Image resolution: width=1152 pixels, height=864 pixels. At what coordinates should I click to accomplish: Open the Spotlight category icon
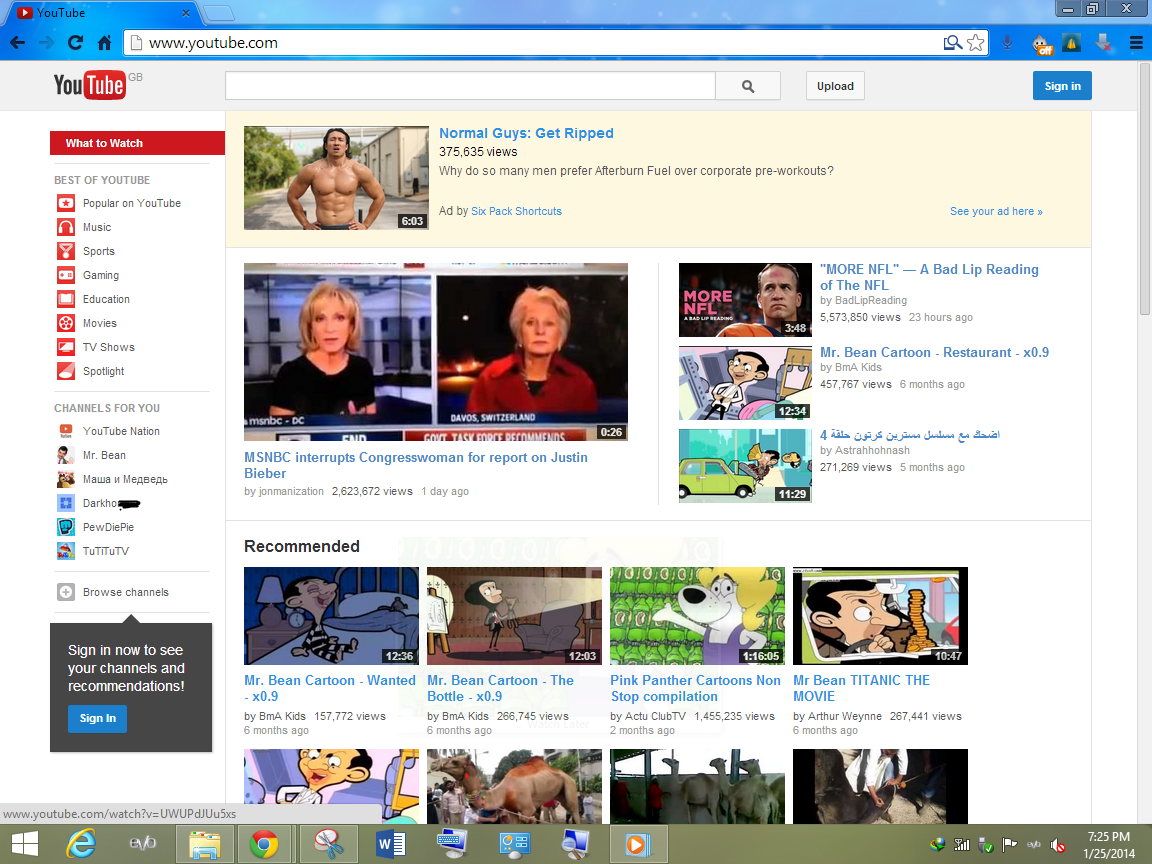66,371
